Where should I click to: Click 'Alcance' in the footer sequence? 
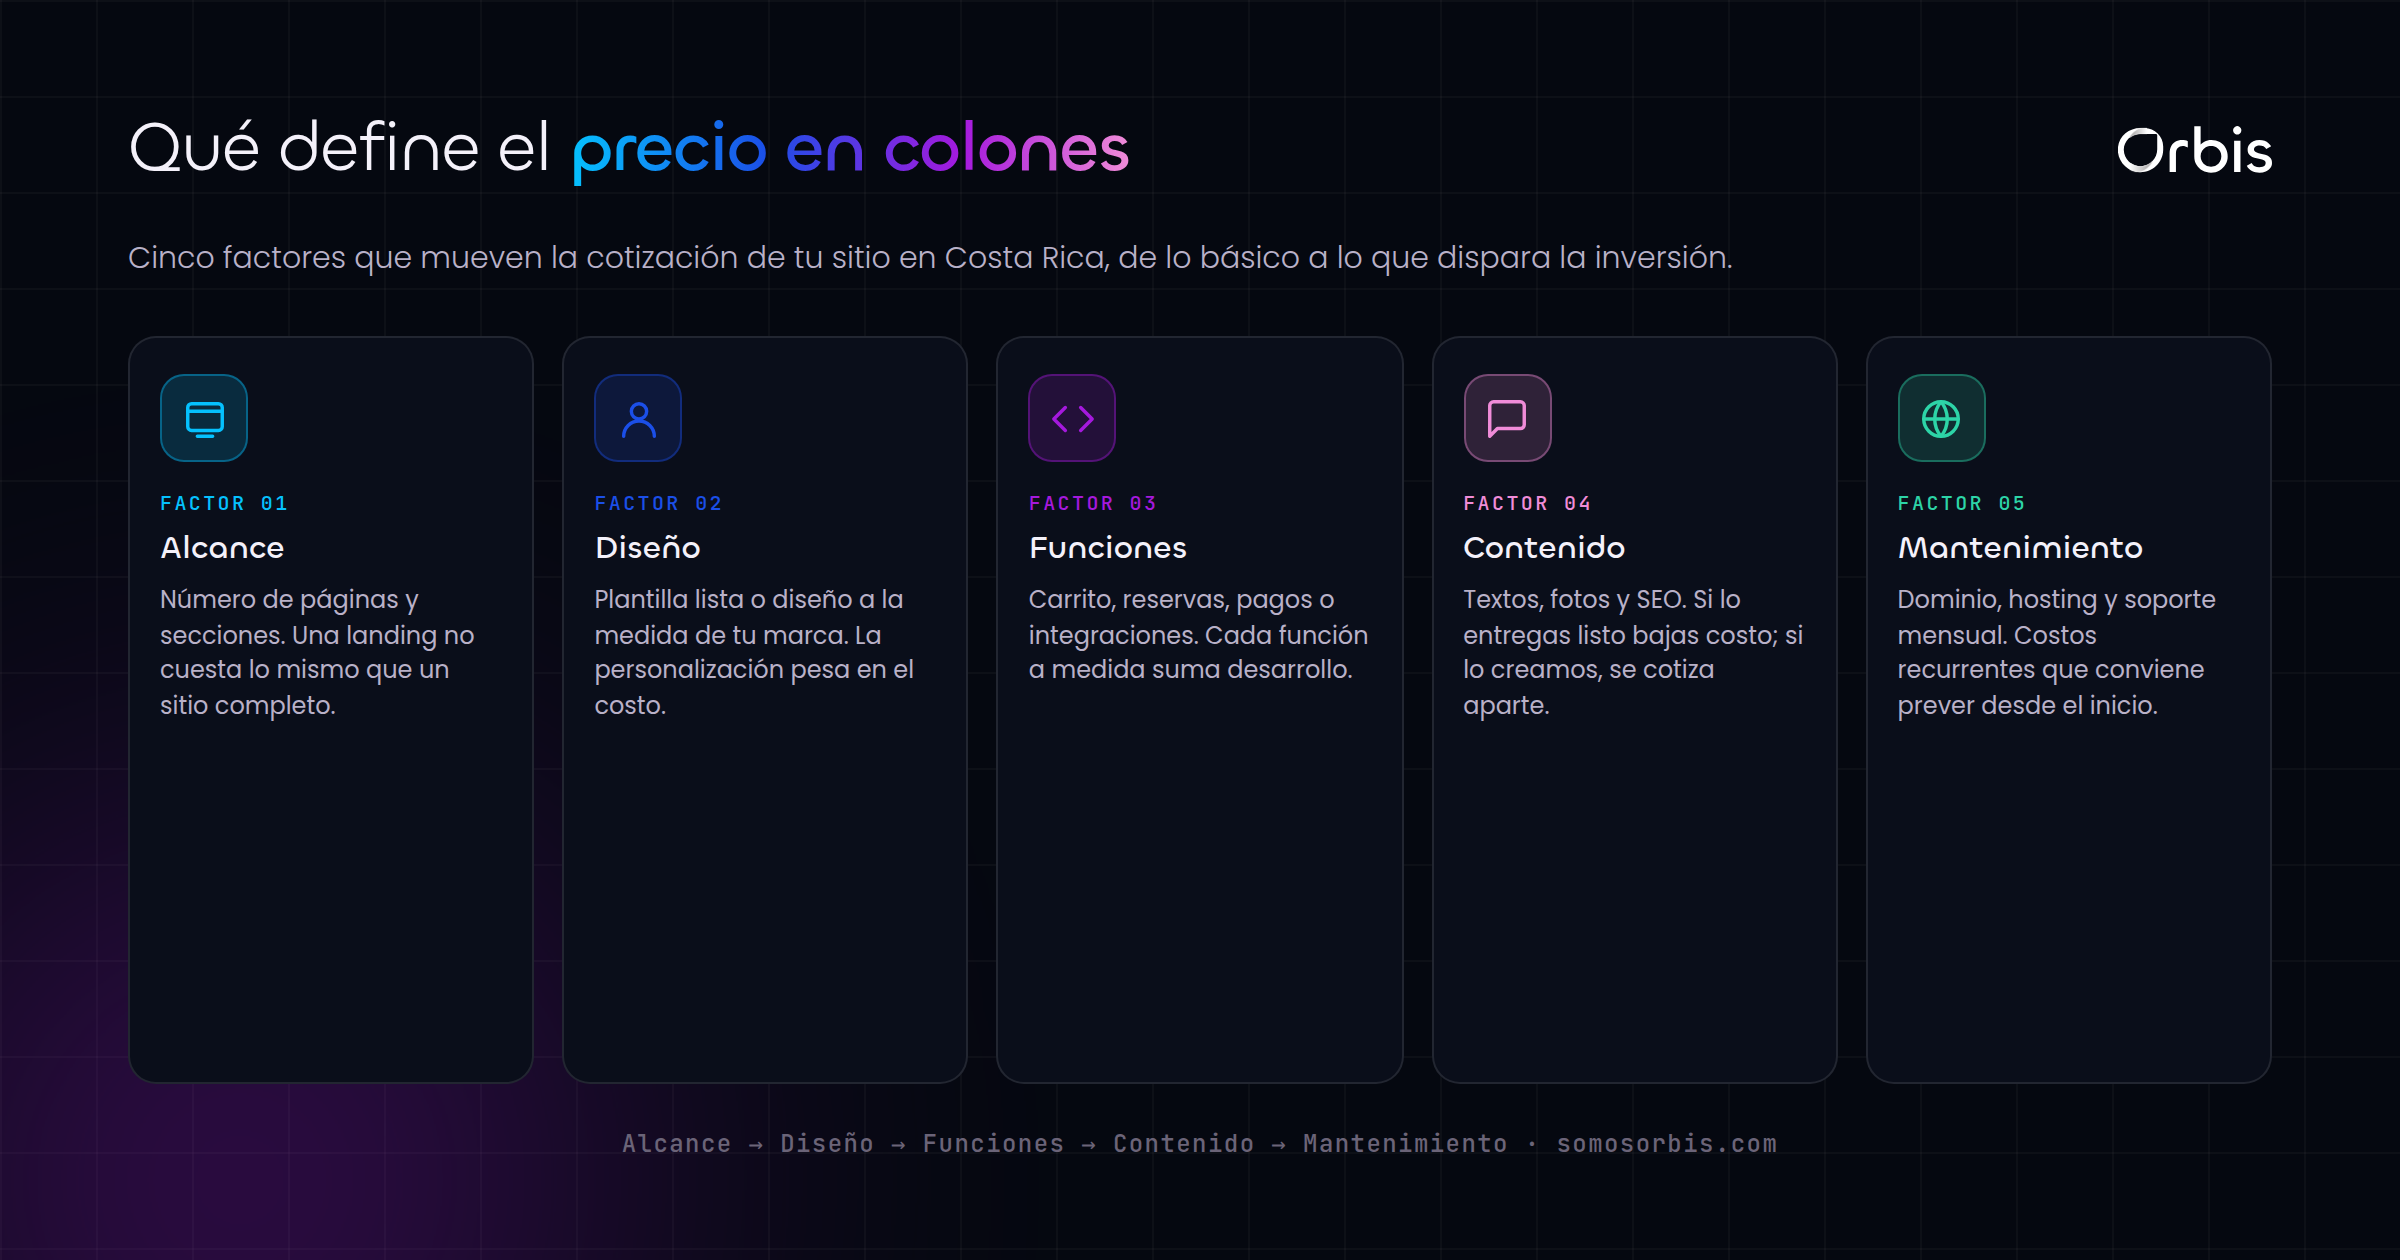(x=677, y=1143)
